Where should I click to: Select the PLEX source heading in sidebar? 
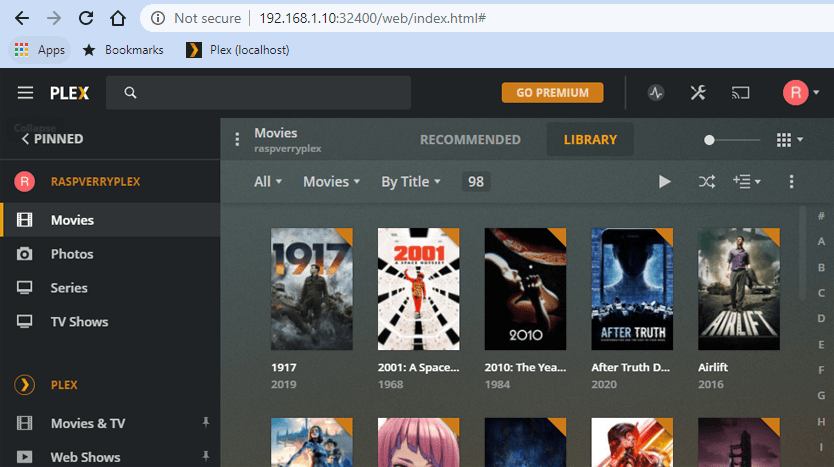pos(64,385)
